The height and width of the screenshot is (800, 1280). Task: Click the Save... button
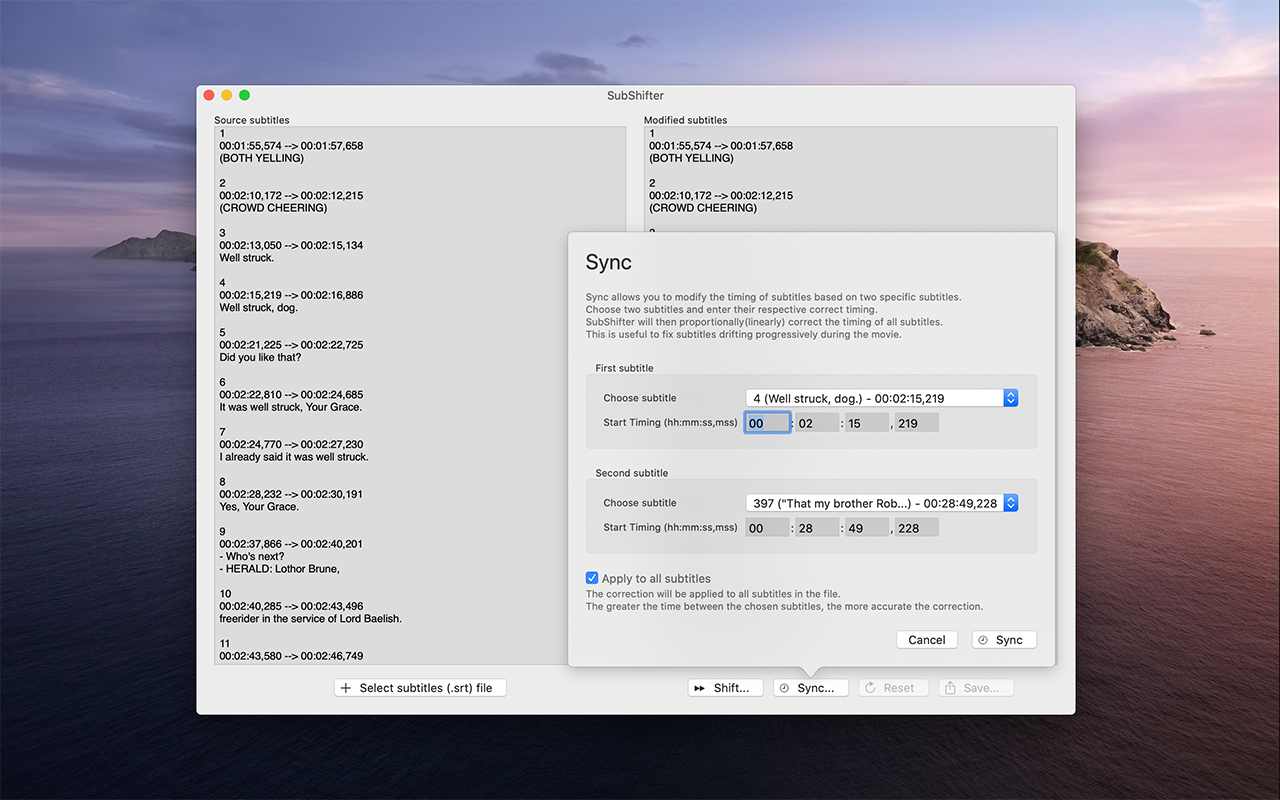click(976, 688)
